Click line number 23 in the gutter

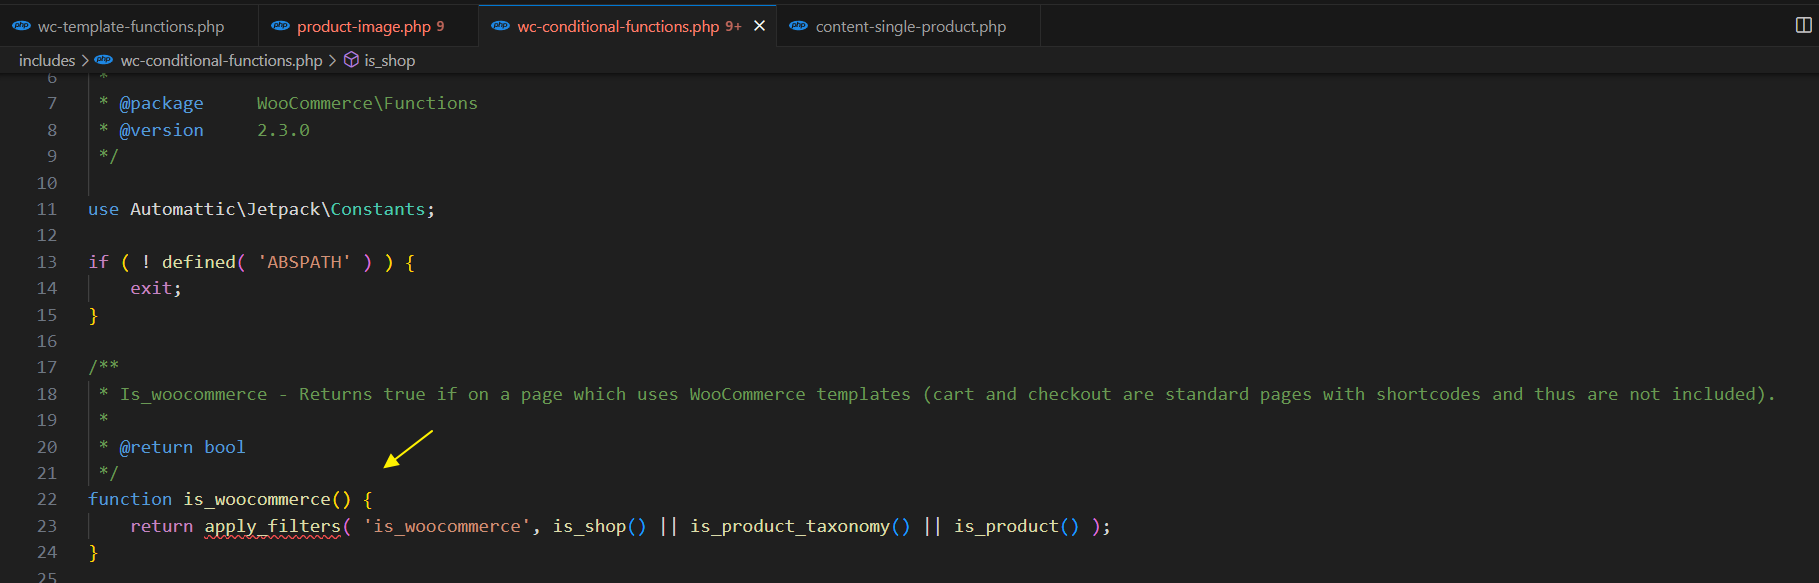click(x=47, y=526)
